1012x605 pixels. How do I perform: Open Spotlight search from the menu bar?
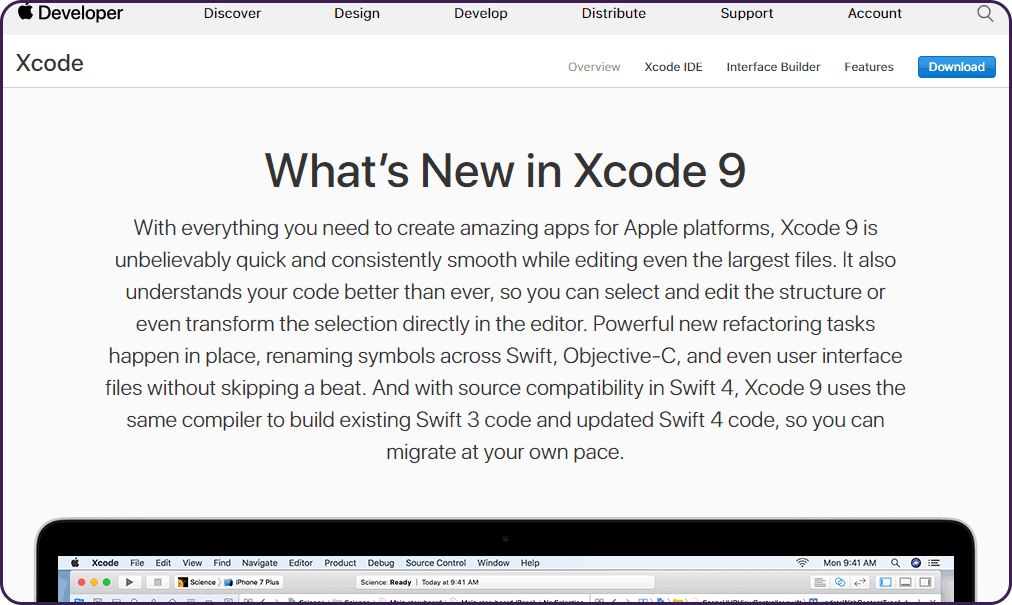895,562
